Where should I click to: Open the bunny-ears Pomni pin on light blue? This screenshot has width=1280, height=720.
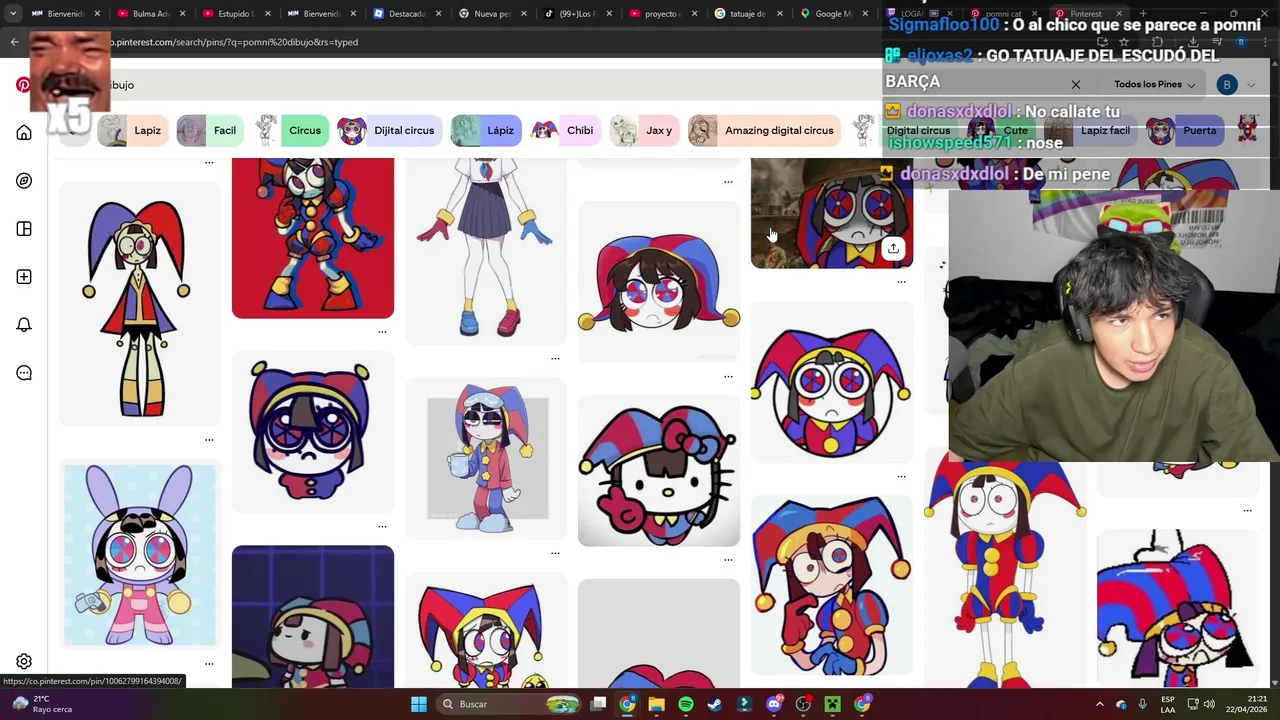(x=140, y=555)
